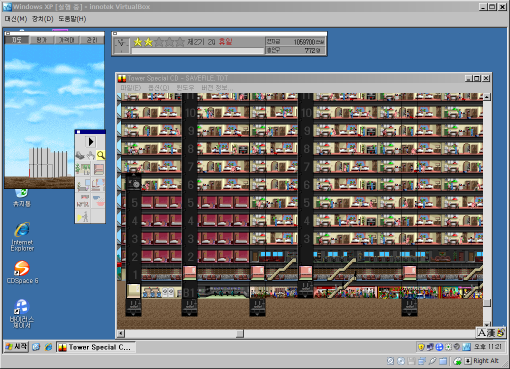
Task: Switch to the 지도 map tab
Action: pos(17,40)
